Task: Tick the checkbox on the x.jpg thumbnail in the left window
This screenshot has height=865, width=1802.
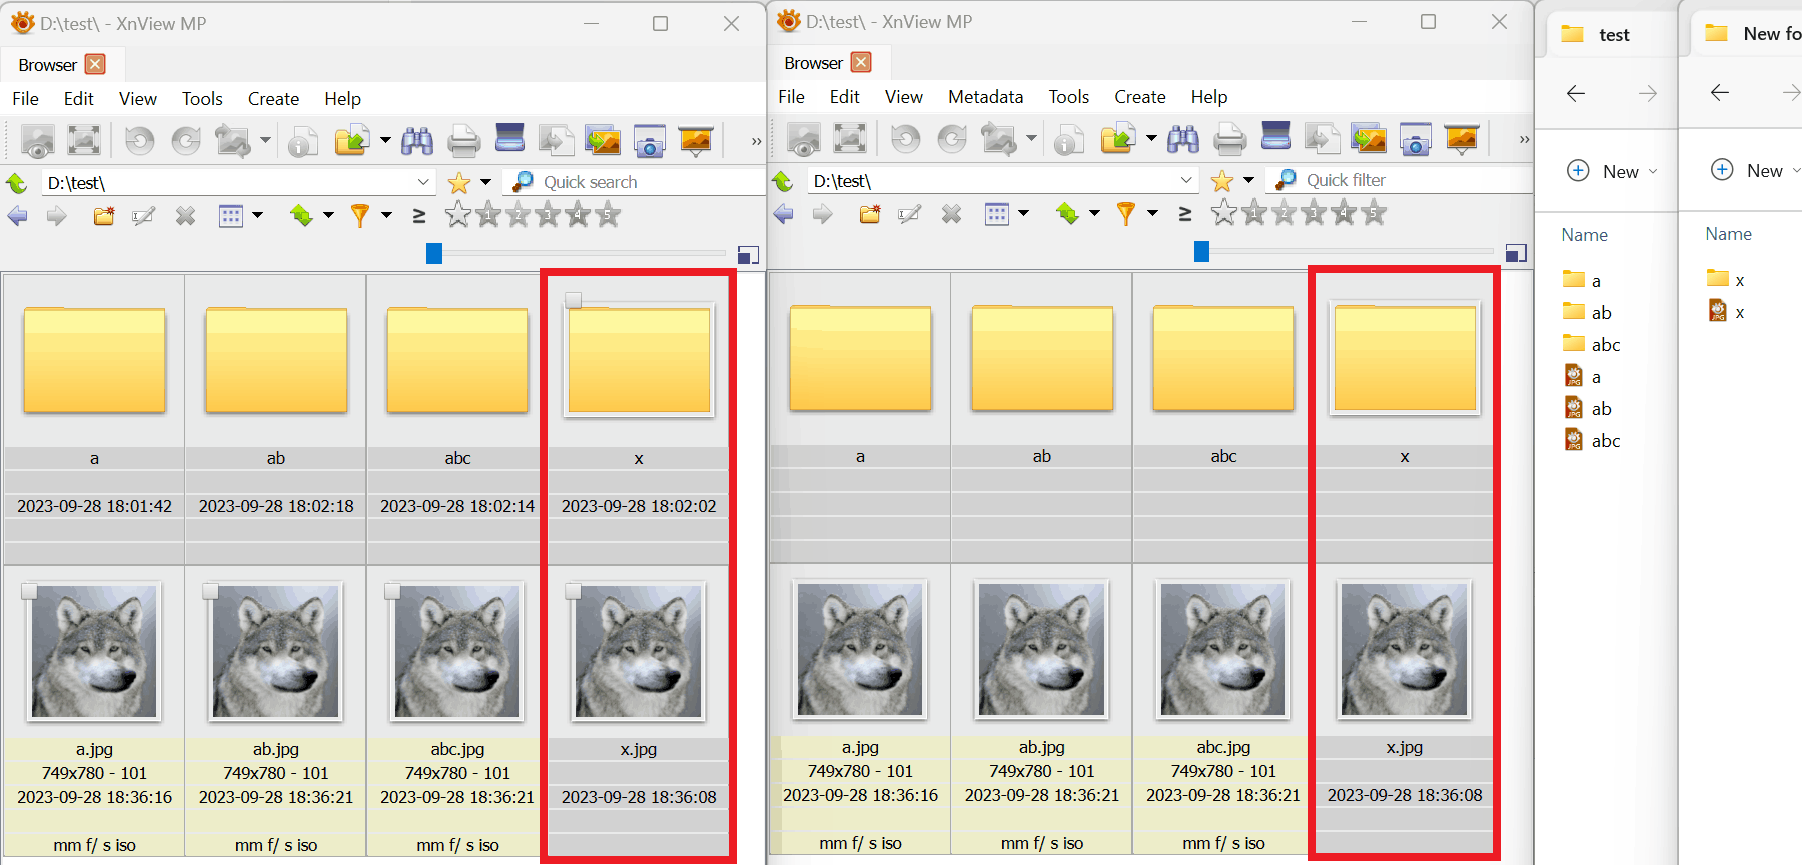Action: [573, 591]
